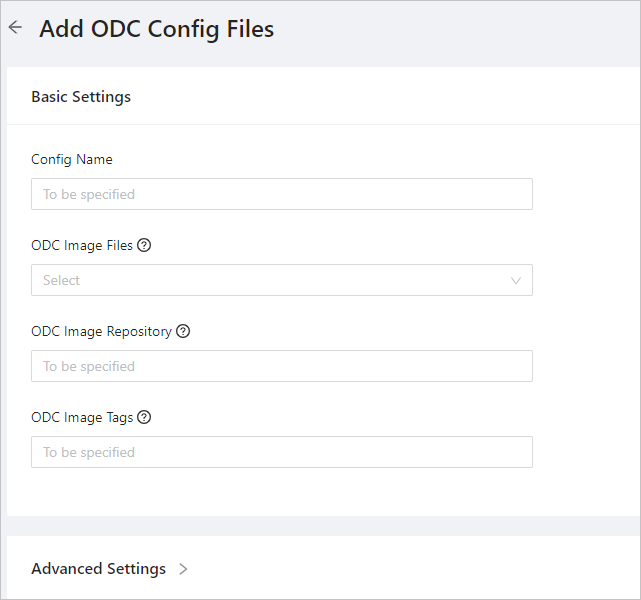Select the ODC Image Tags input box
641x600 pixels.
pos(281,452)
